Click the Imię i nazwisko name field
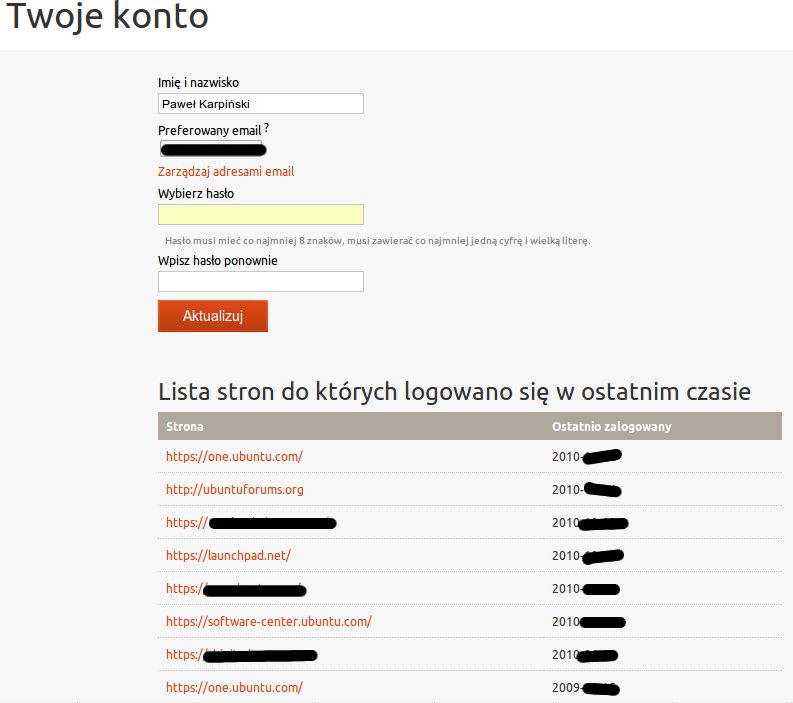793x703 pixels. point(260,103)
